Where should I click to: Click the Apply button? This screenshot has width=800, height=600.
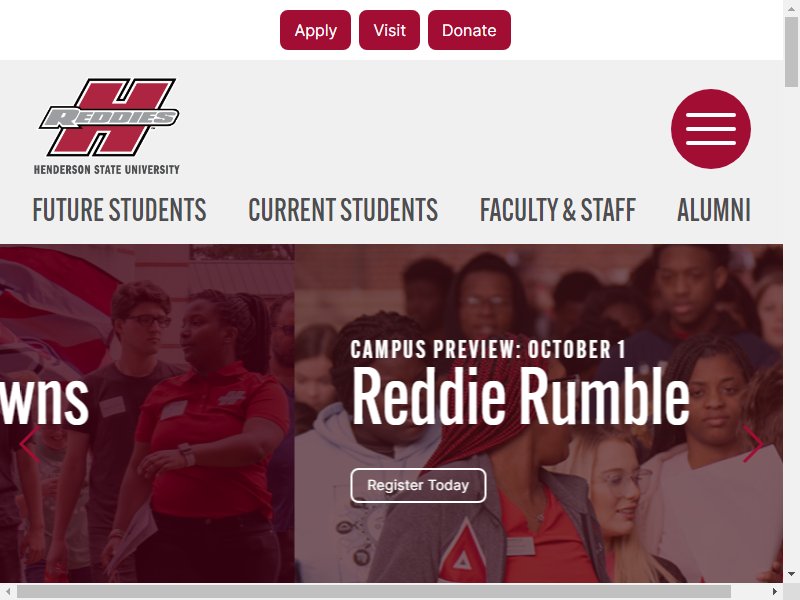pos(315,30)
